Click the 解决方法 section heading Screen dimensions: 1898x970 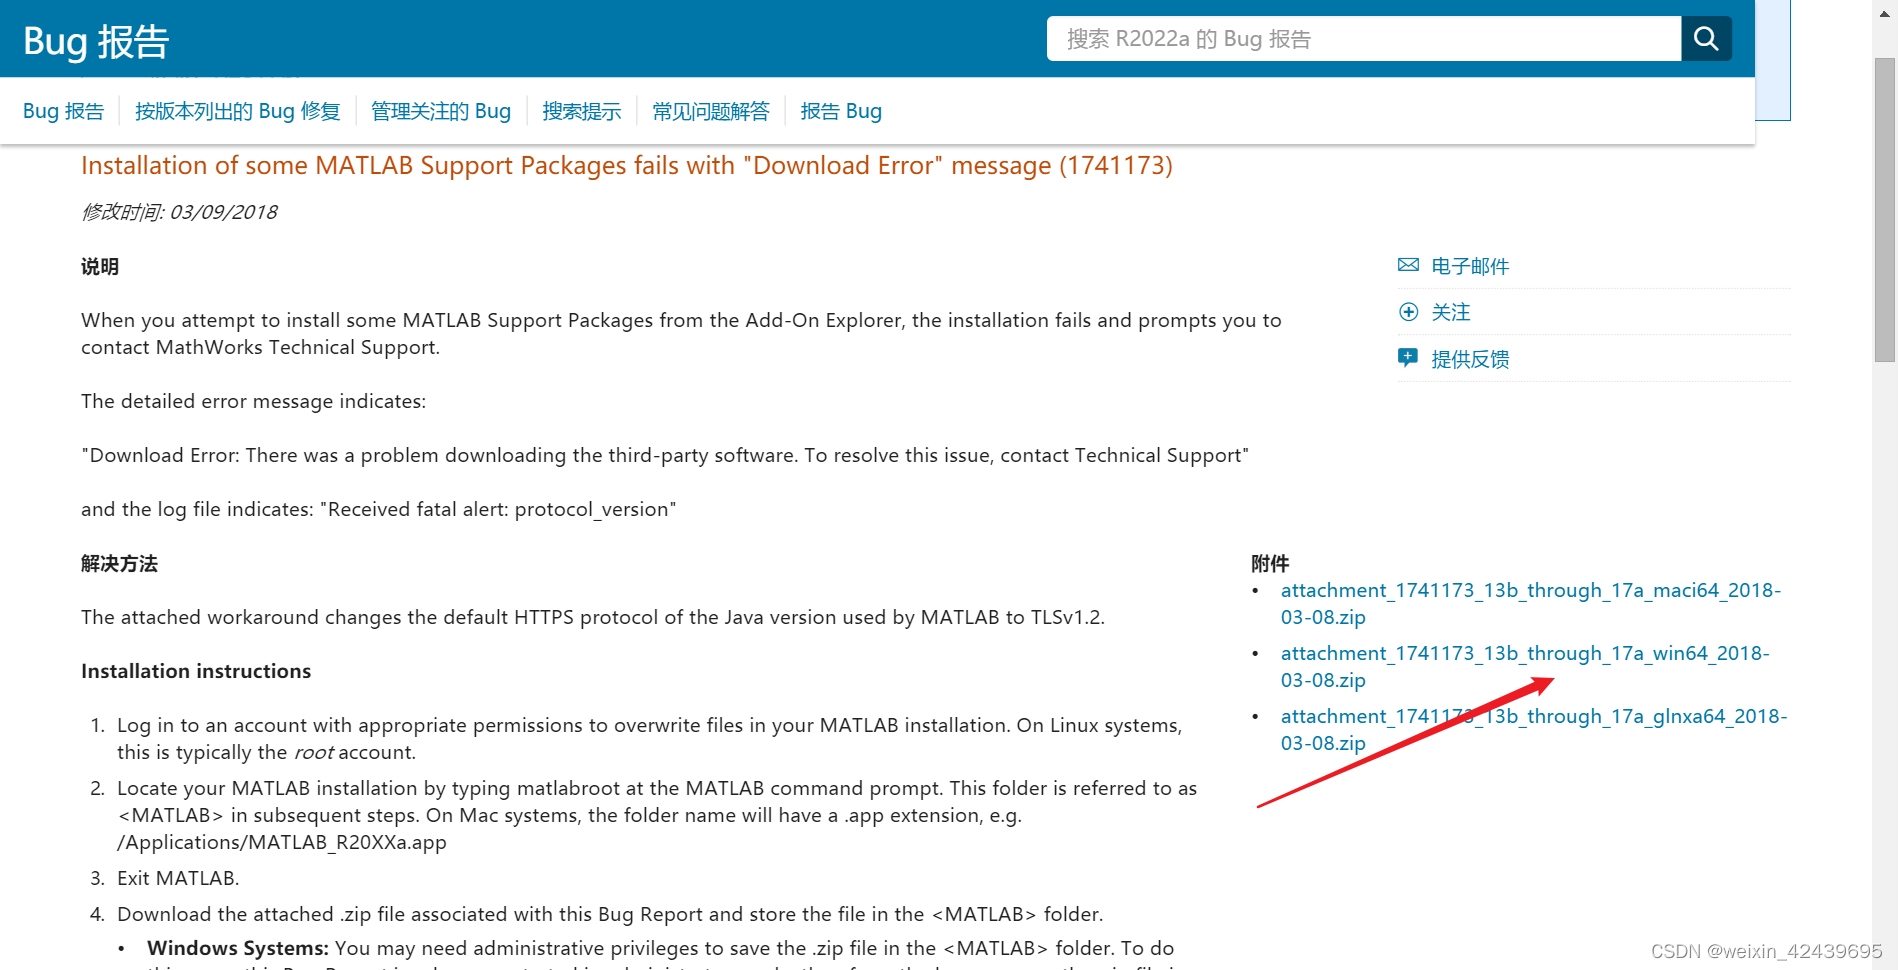click(119, 564)
